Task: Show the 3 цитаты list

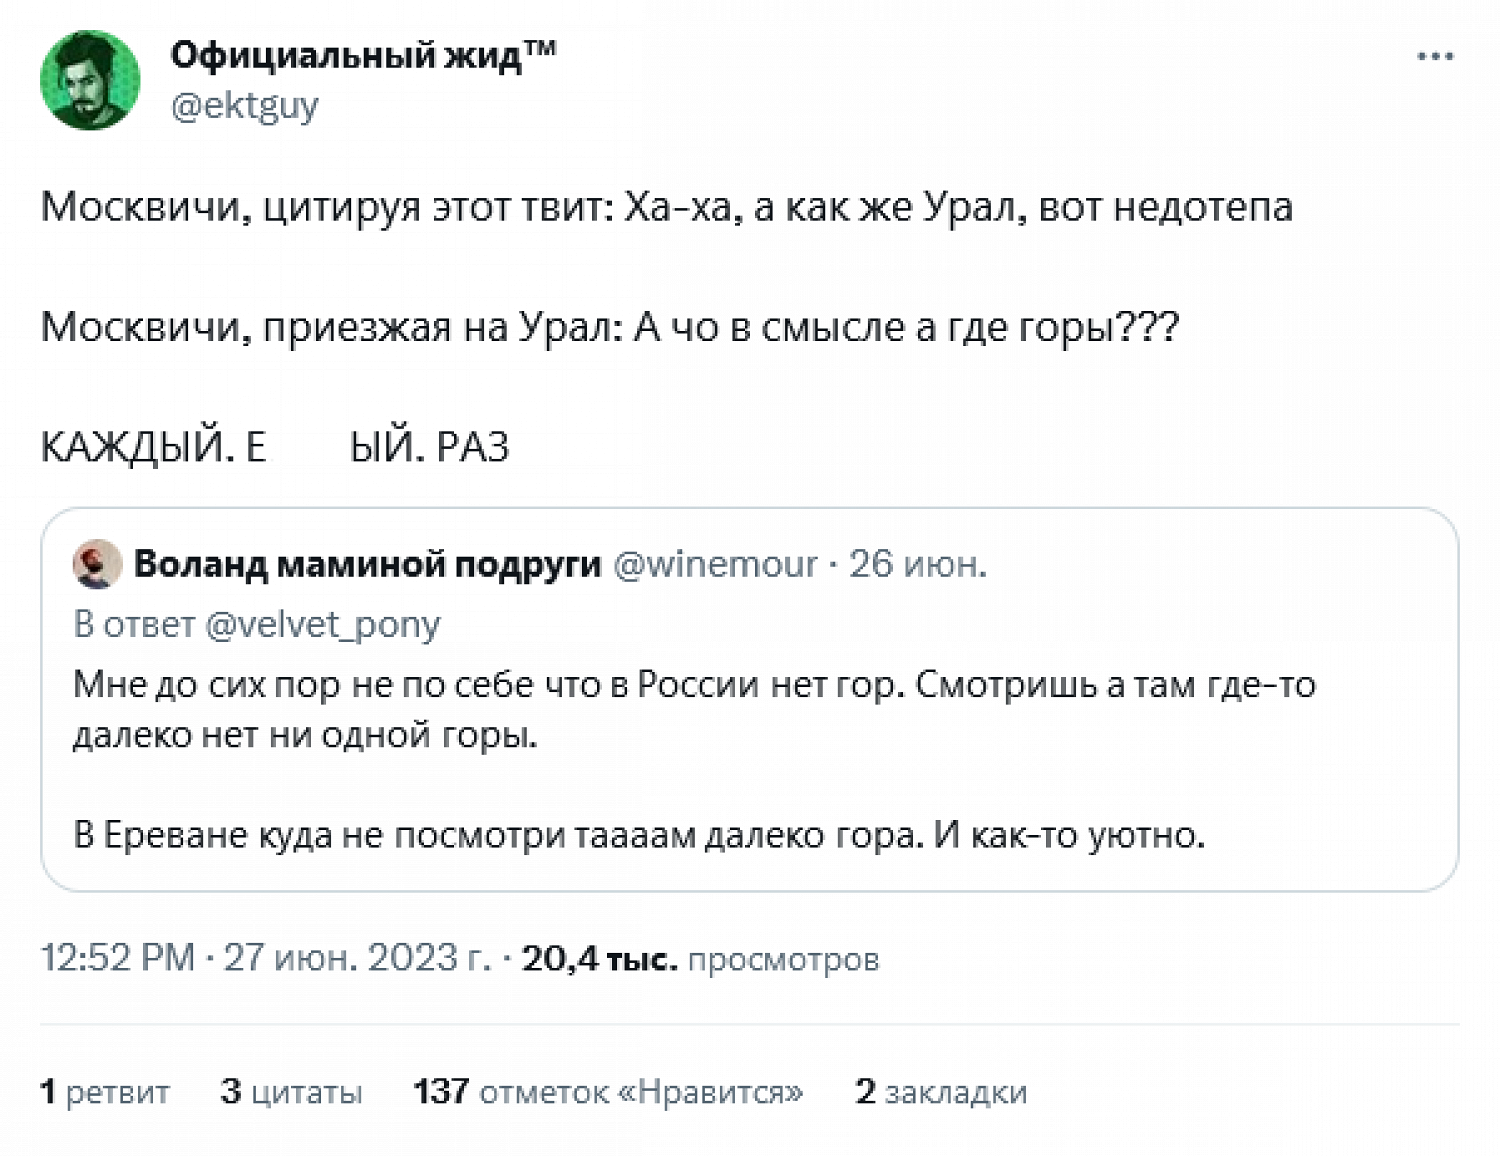Action: click(x=291, y=1091)
